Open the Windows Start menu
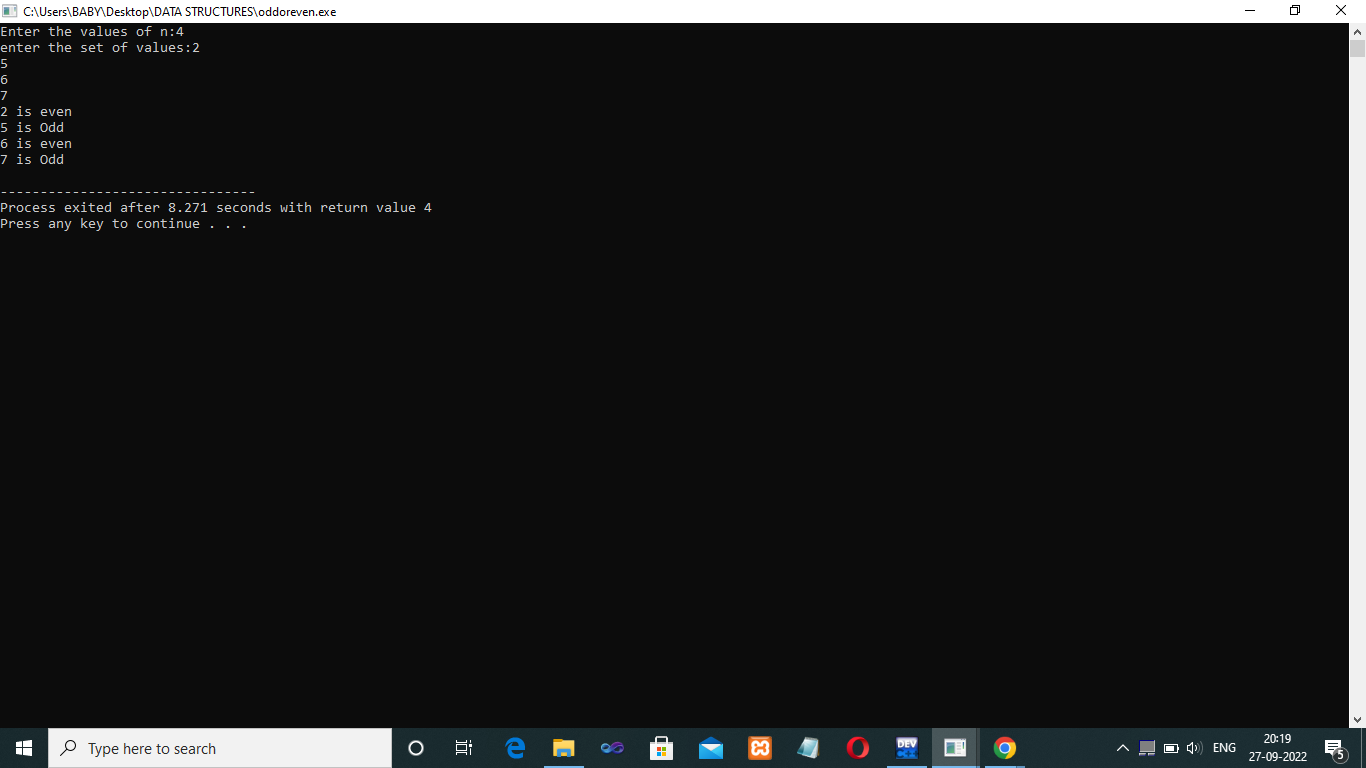The image size is (1366, 768). [x=24, y=748]
